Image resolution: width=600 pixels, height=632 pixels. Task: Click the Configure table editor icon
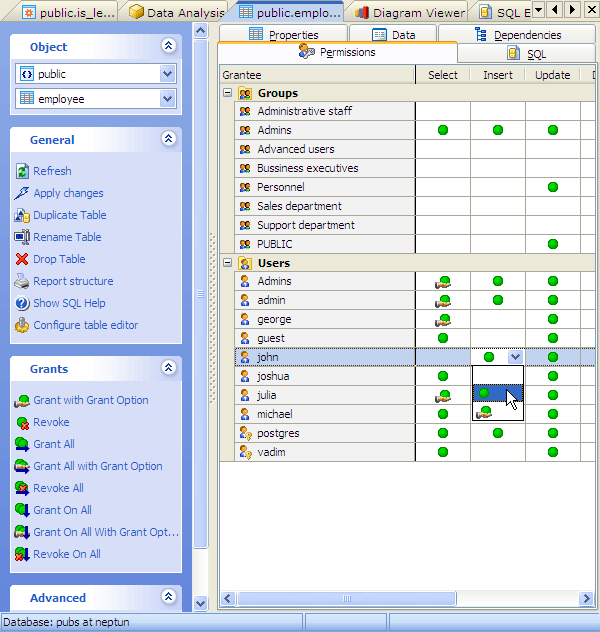23,325
